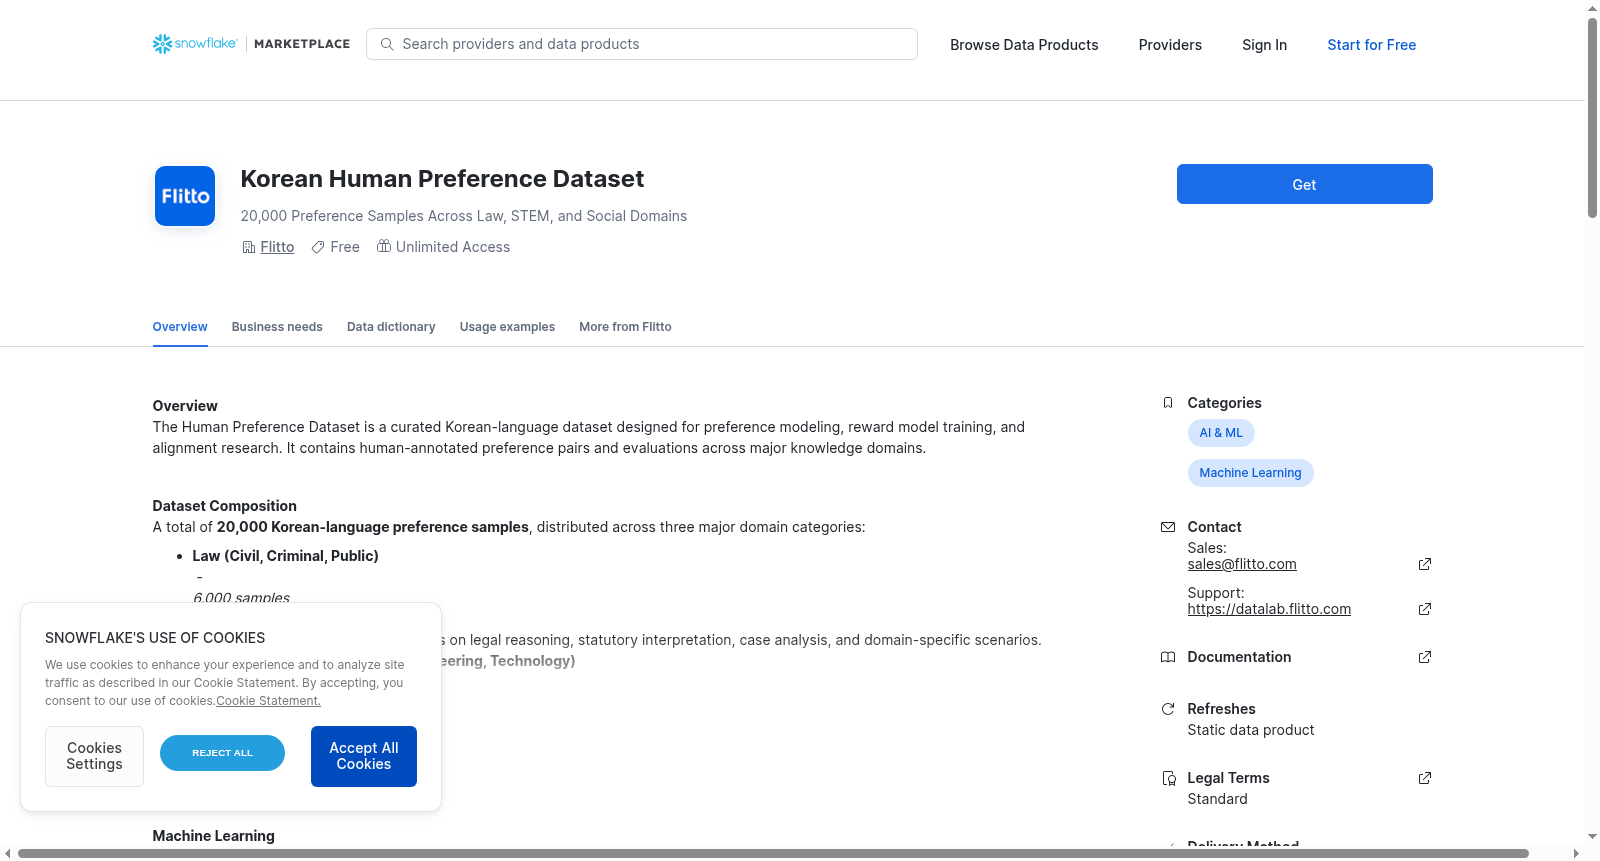The image size is (1600, 861).
Task: Click the search magnifier icon
Action: 387,44
